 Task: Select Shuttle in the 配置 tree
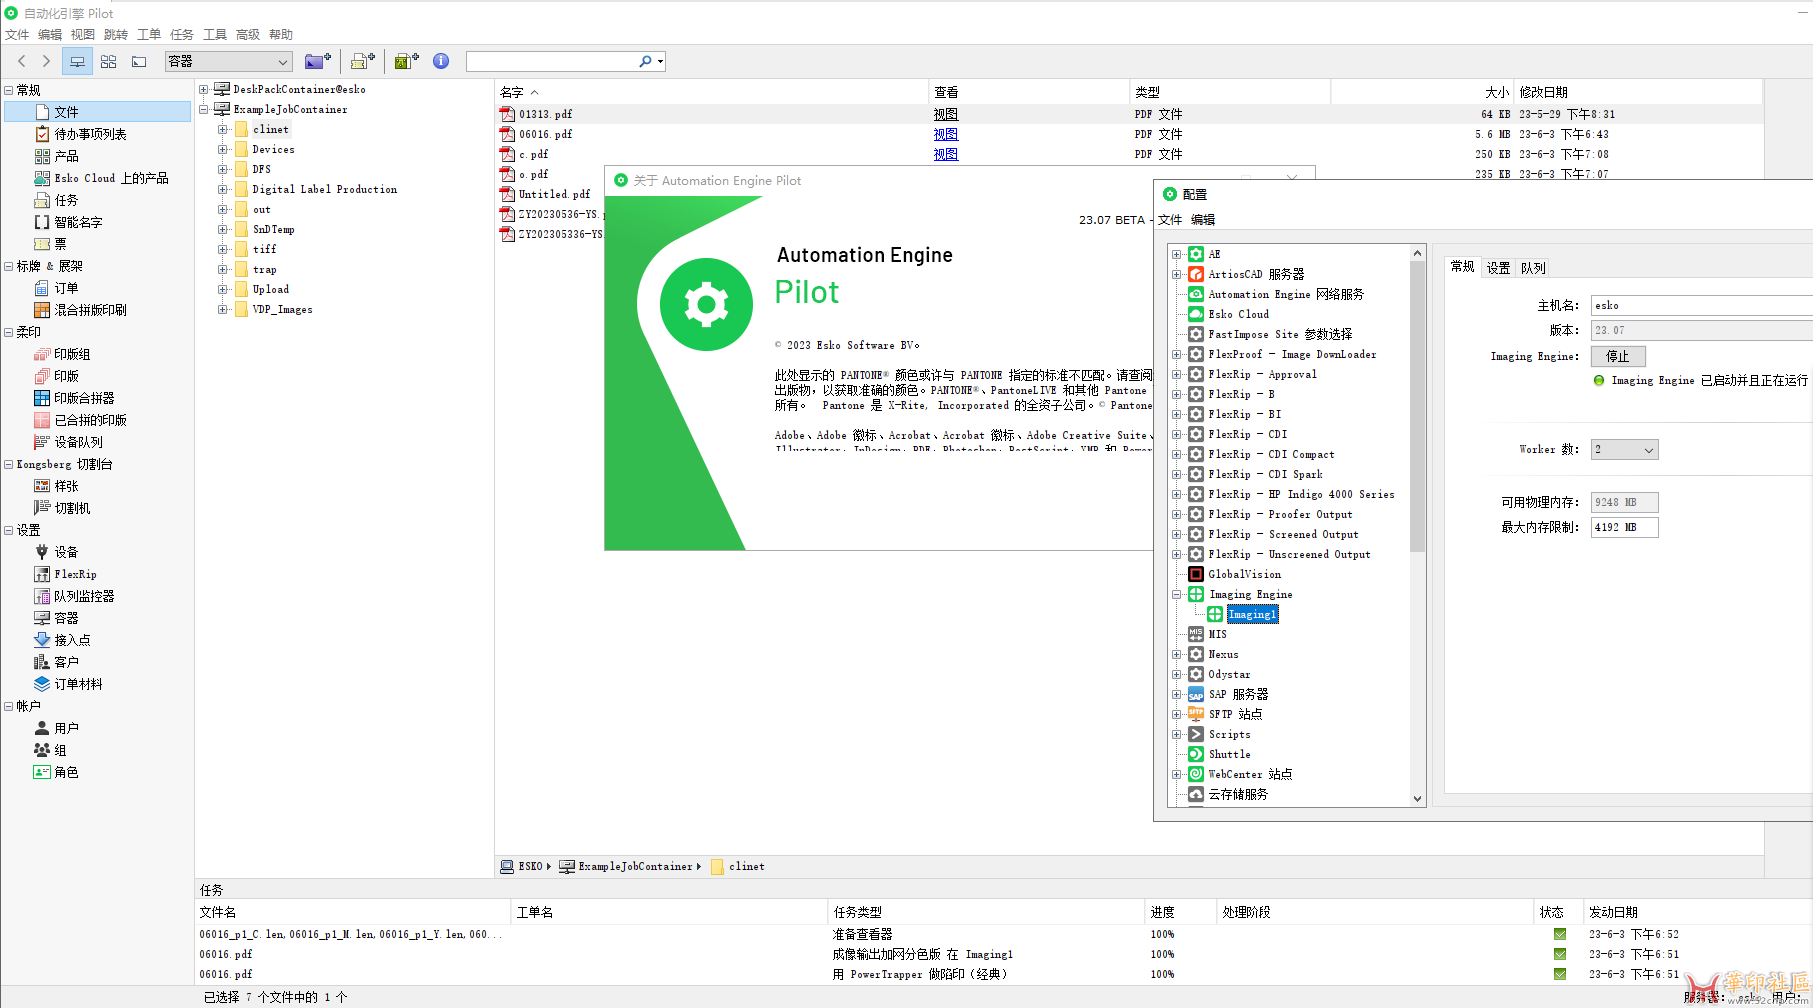pyautogui.click(x=1229, y=754)
